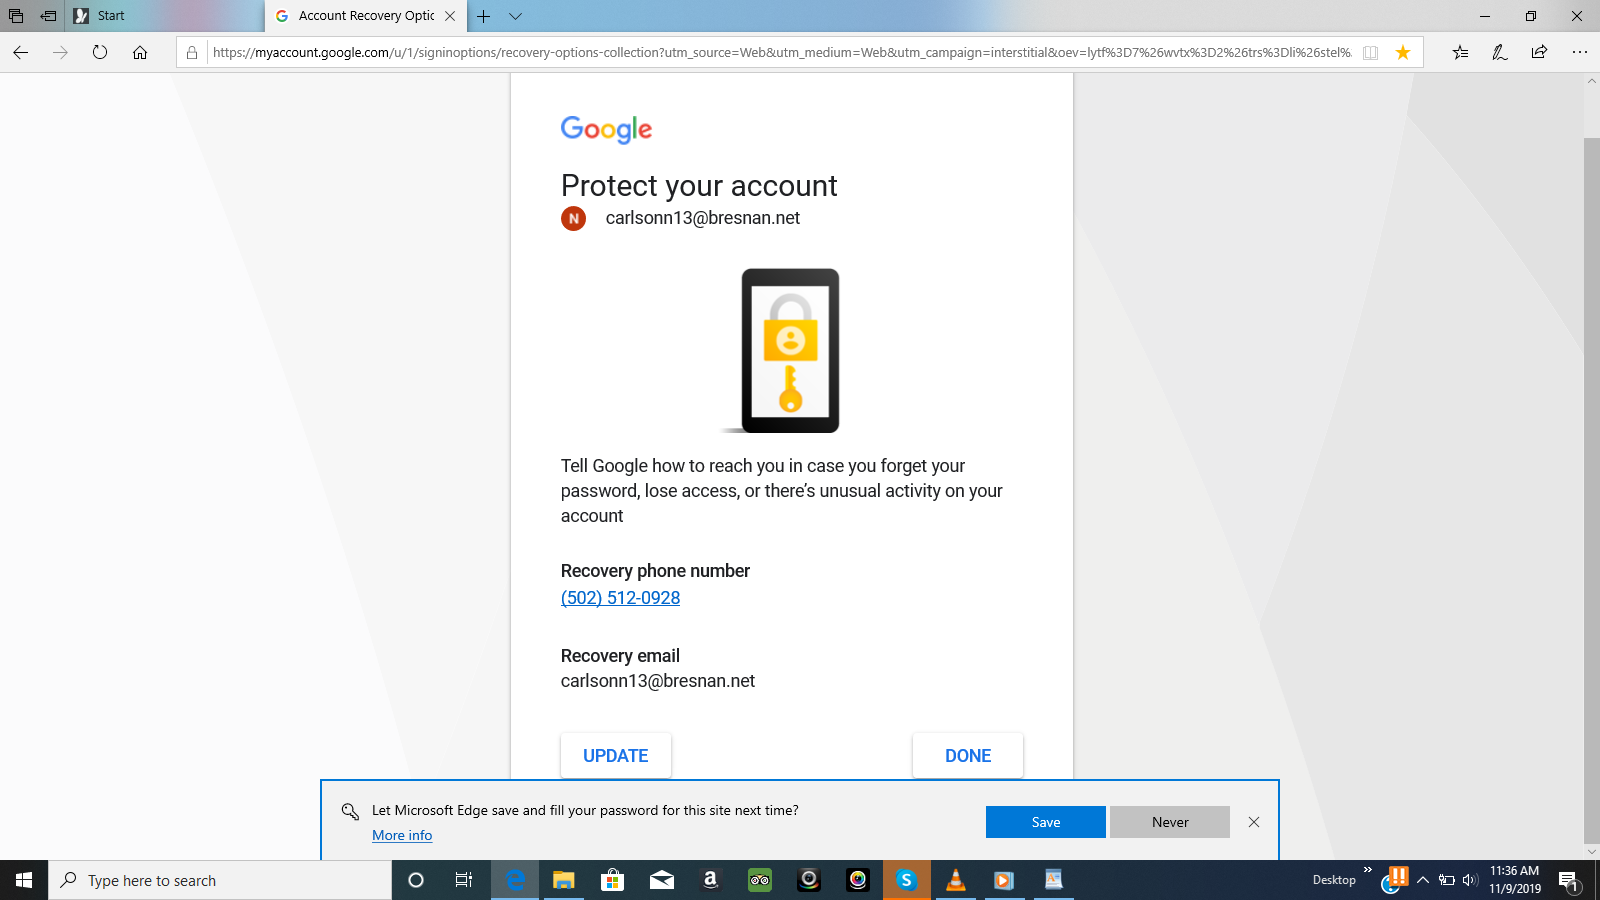Open the Favorites hub
1600x900 pixels.
pos(1461,53)
